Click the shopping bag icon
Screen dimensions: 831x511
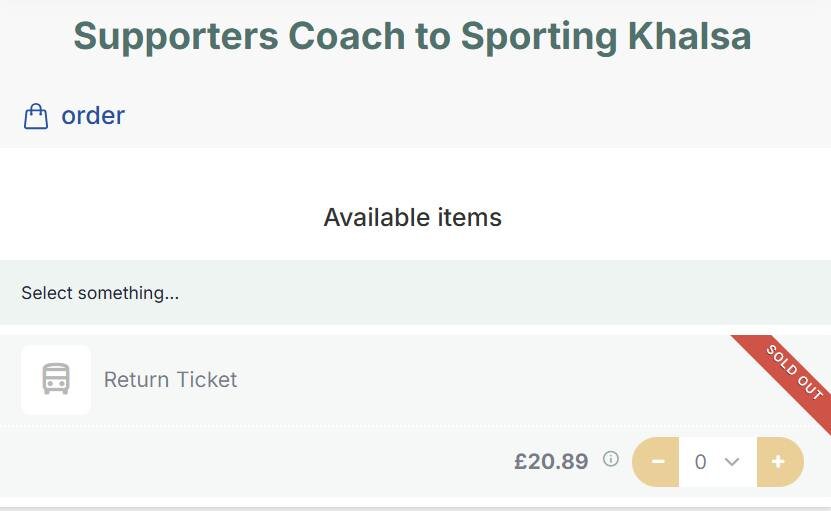[x=36, y=117]
